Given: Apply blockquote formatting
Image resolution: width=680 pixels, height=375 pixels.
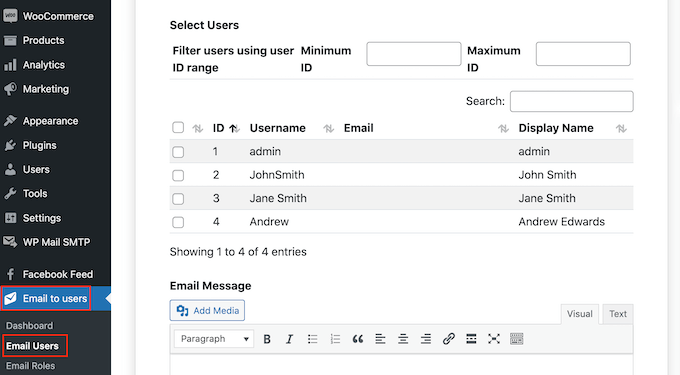Looking at the screenshot, I should (358, 339).
